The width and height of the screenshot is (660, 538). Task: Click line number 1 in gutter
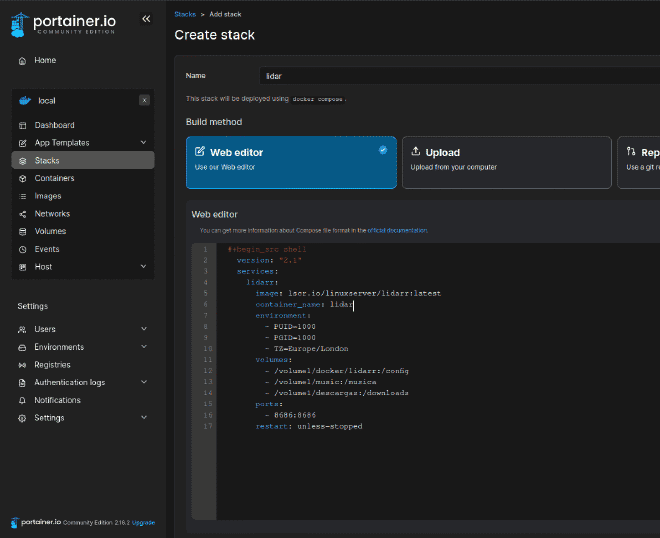pos(205,250)
